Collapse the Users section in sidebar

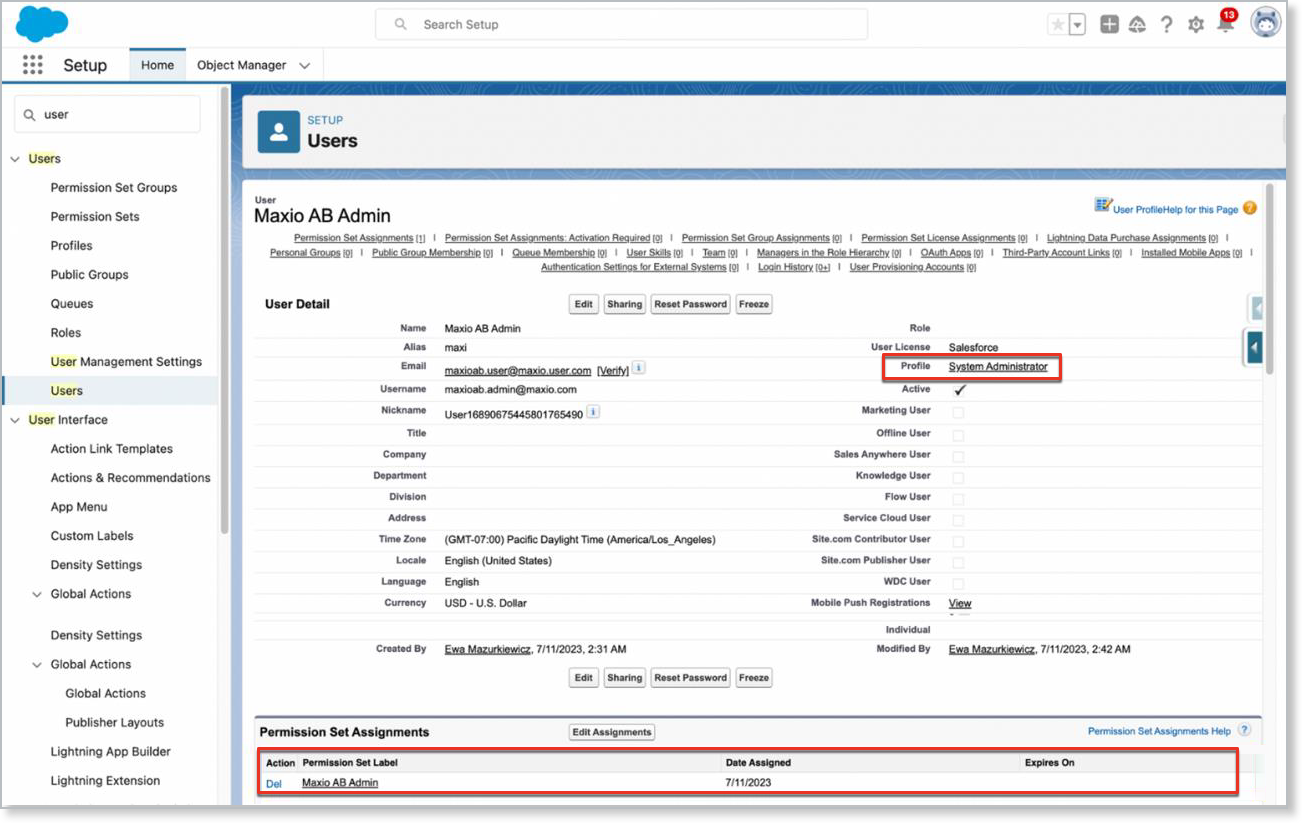15,159
